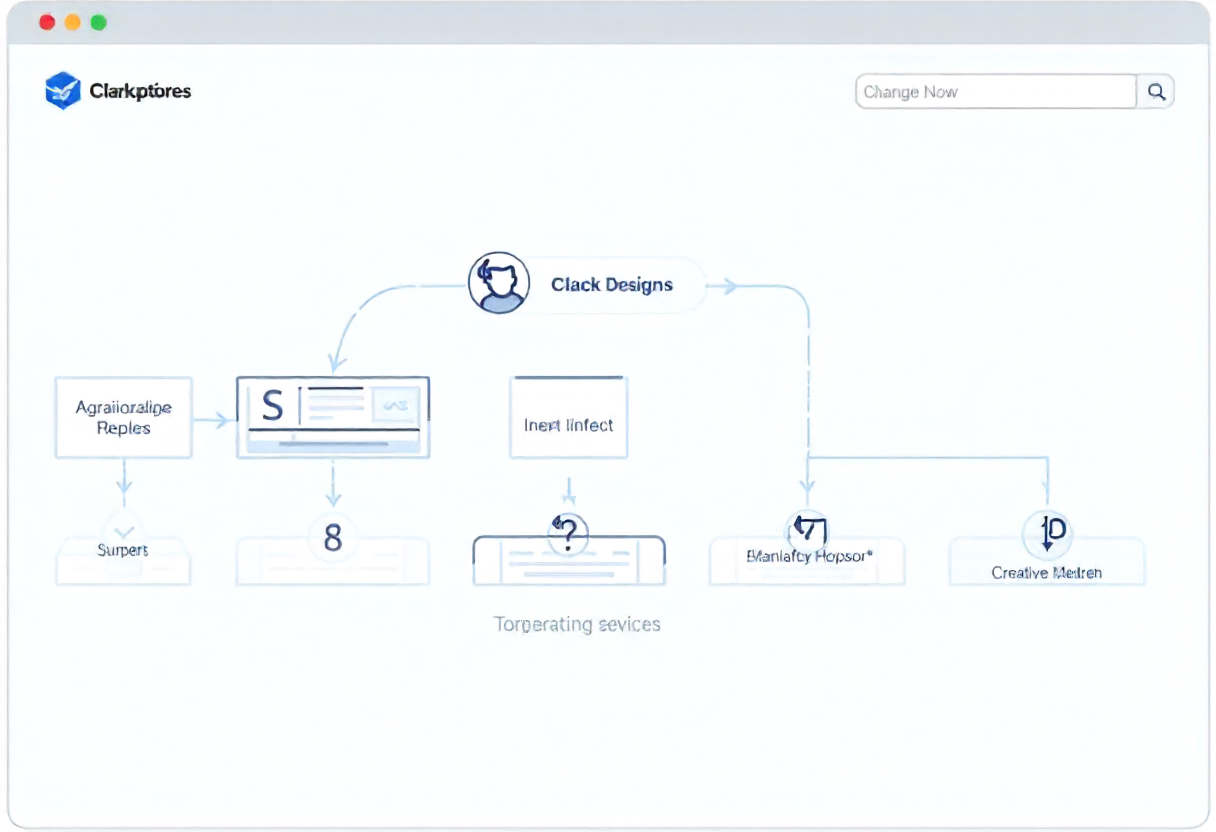The width and height of the screenshot is (1216, 832).
Task: Click the Clack Designs label
Action: pyautogui.click(x=612, y=285)
